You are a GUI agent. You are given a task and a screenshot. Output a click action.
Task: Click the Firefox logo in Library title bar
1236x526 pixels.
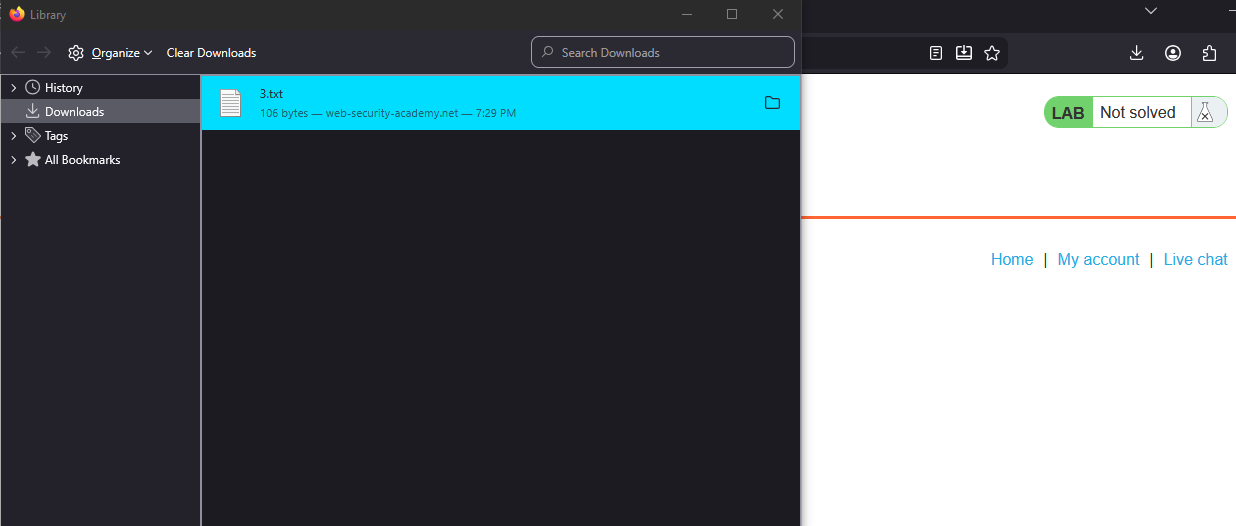[17, 14]
